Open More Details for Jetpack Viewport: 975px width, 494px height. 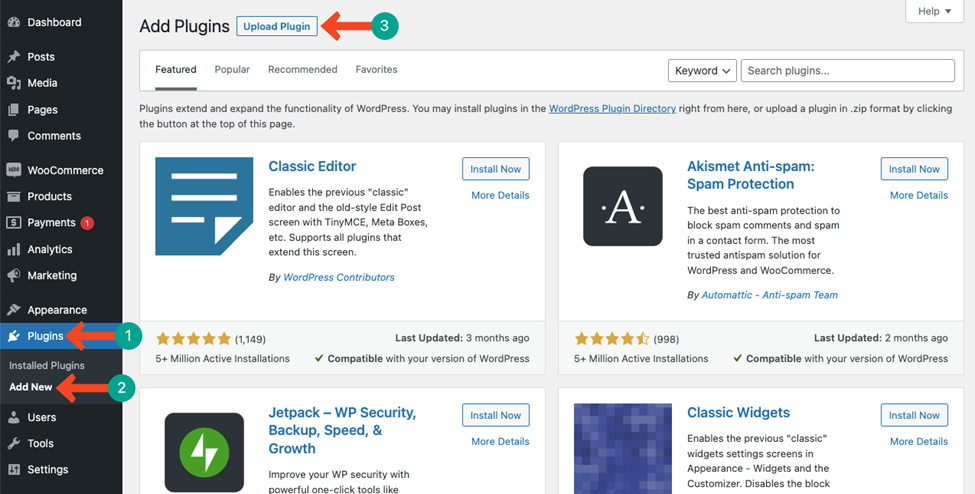click(500, 441)
